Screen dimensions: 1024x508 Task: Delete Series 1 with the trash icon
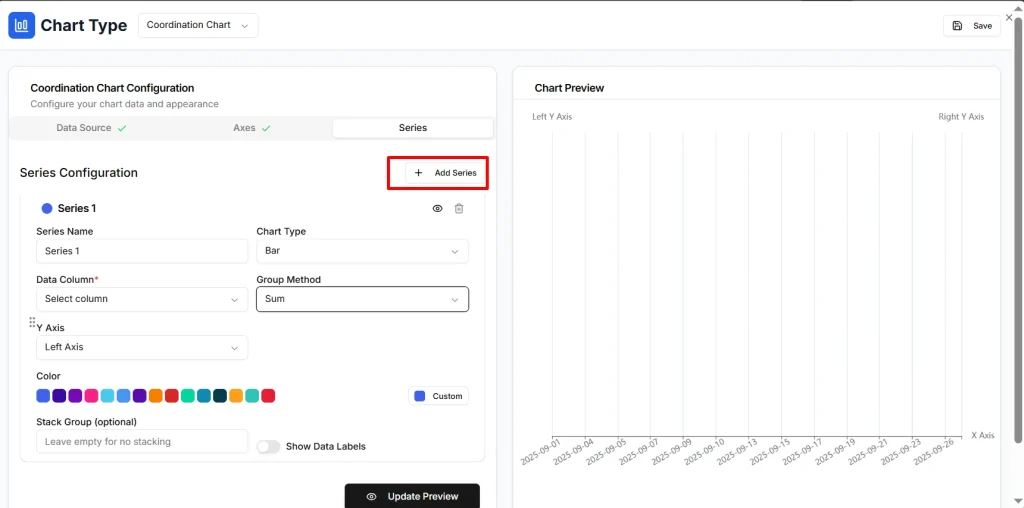tap(459, 208)
